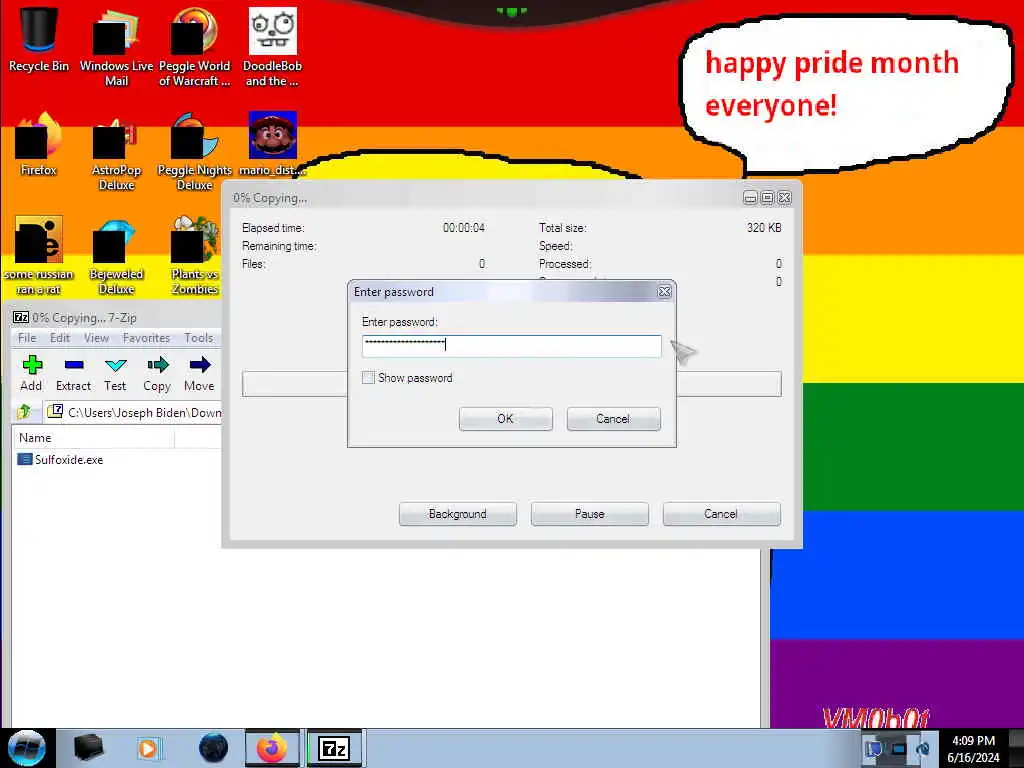Click the Copy toolbar icon in 7-Zip
1024x768 pixels.
click(157, 373)
